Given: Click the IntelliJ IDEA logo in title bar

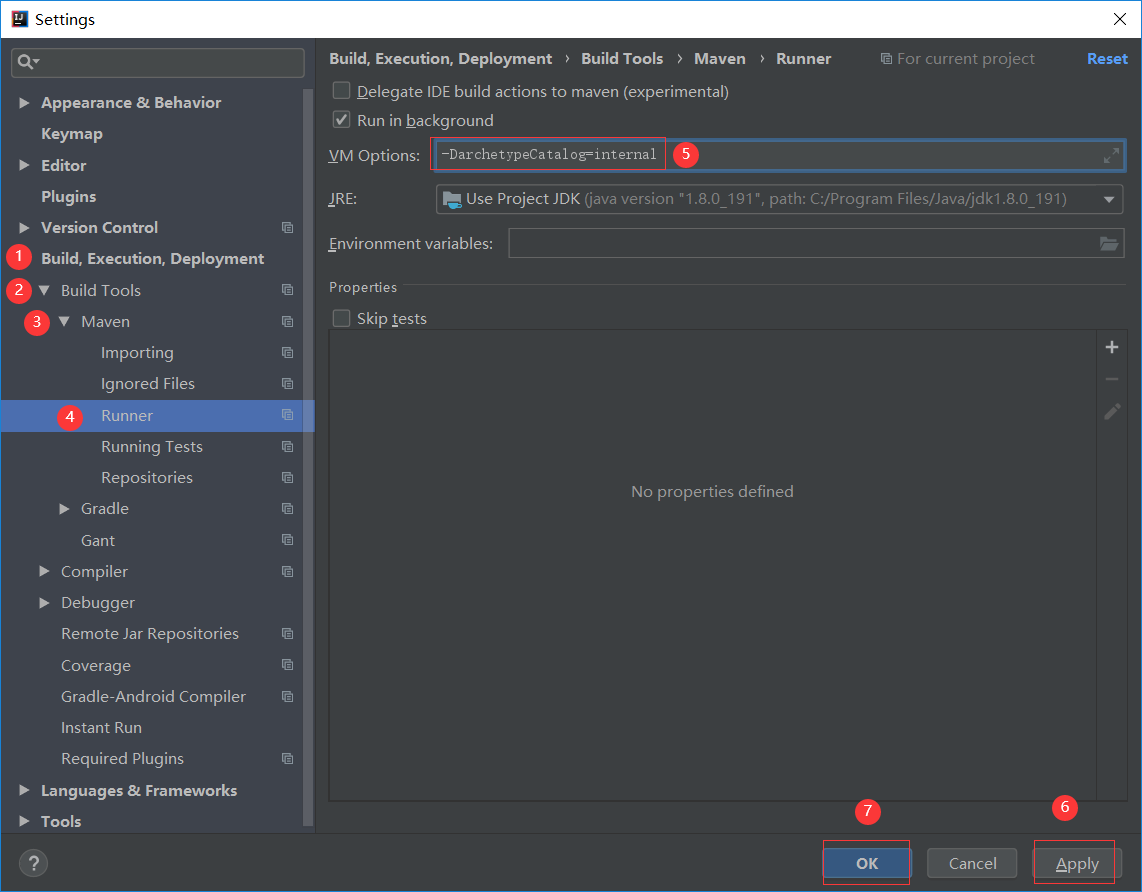Looking at the screenshot, I should coord(19,19).
